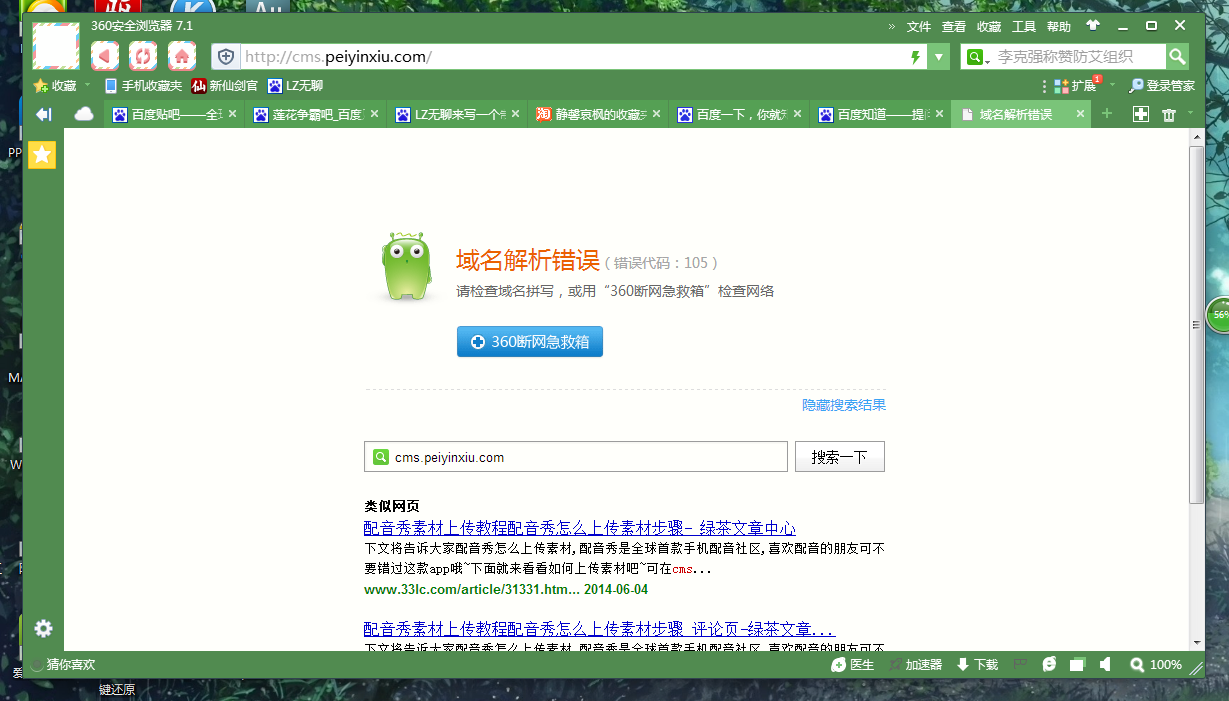Click the vertical scrollbar thumb
Image resolution: width=1229 pixels, height=701 pixels.
coord(1197,325)
